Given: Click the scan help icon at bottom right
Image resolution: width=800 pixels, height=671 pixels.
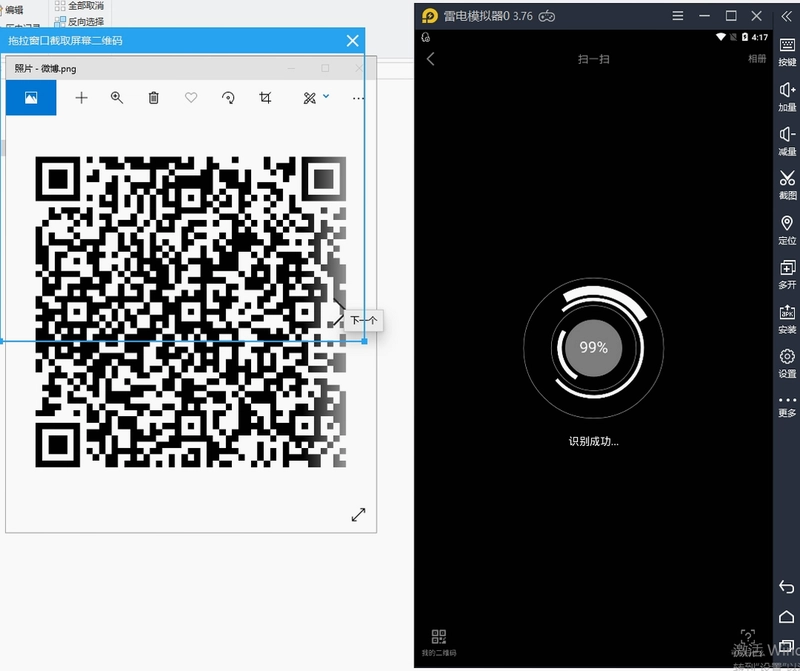Looking at the screenshot, I should [747, 638].
